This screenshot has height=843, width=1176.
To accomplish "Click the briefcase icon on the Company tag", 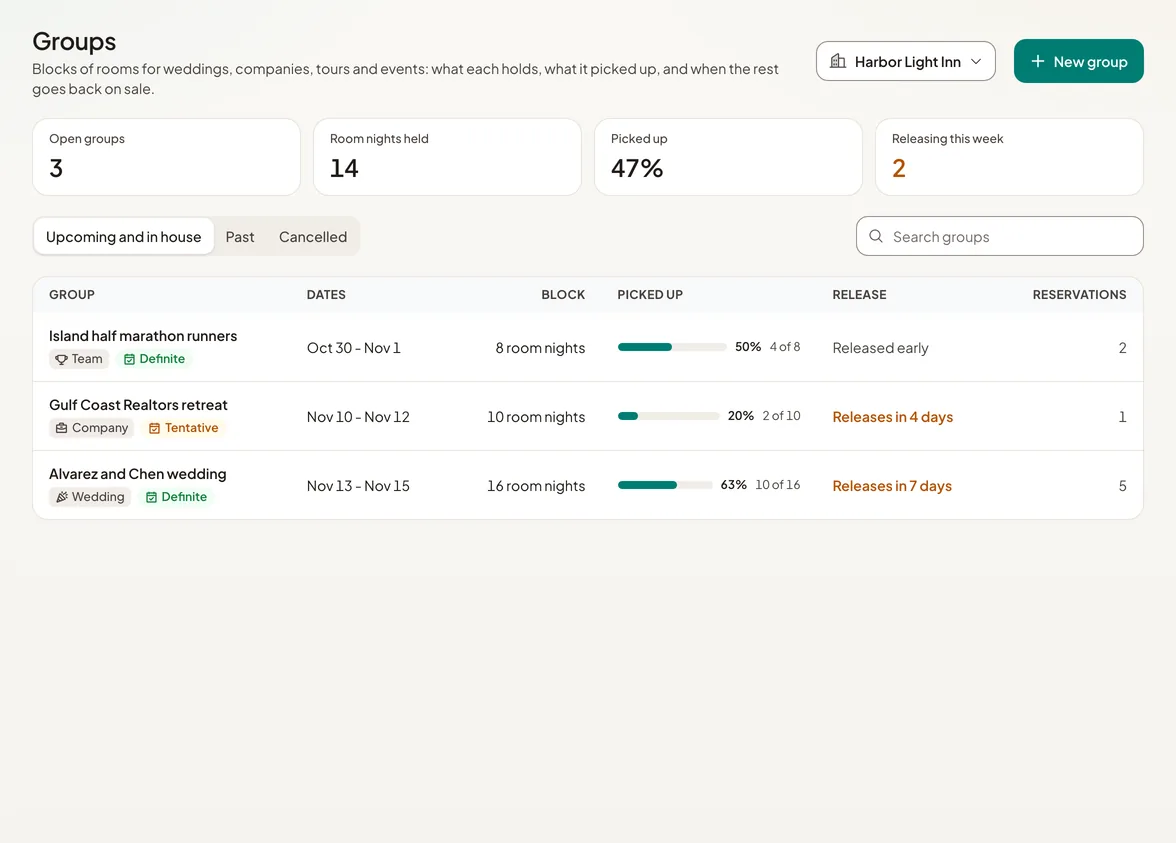I will [62, 428].
